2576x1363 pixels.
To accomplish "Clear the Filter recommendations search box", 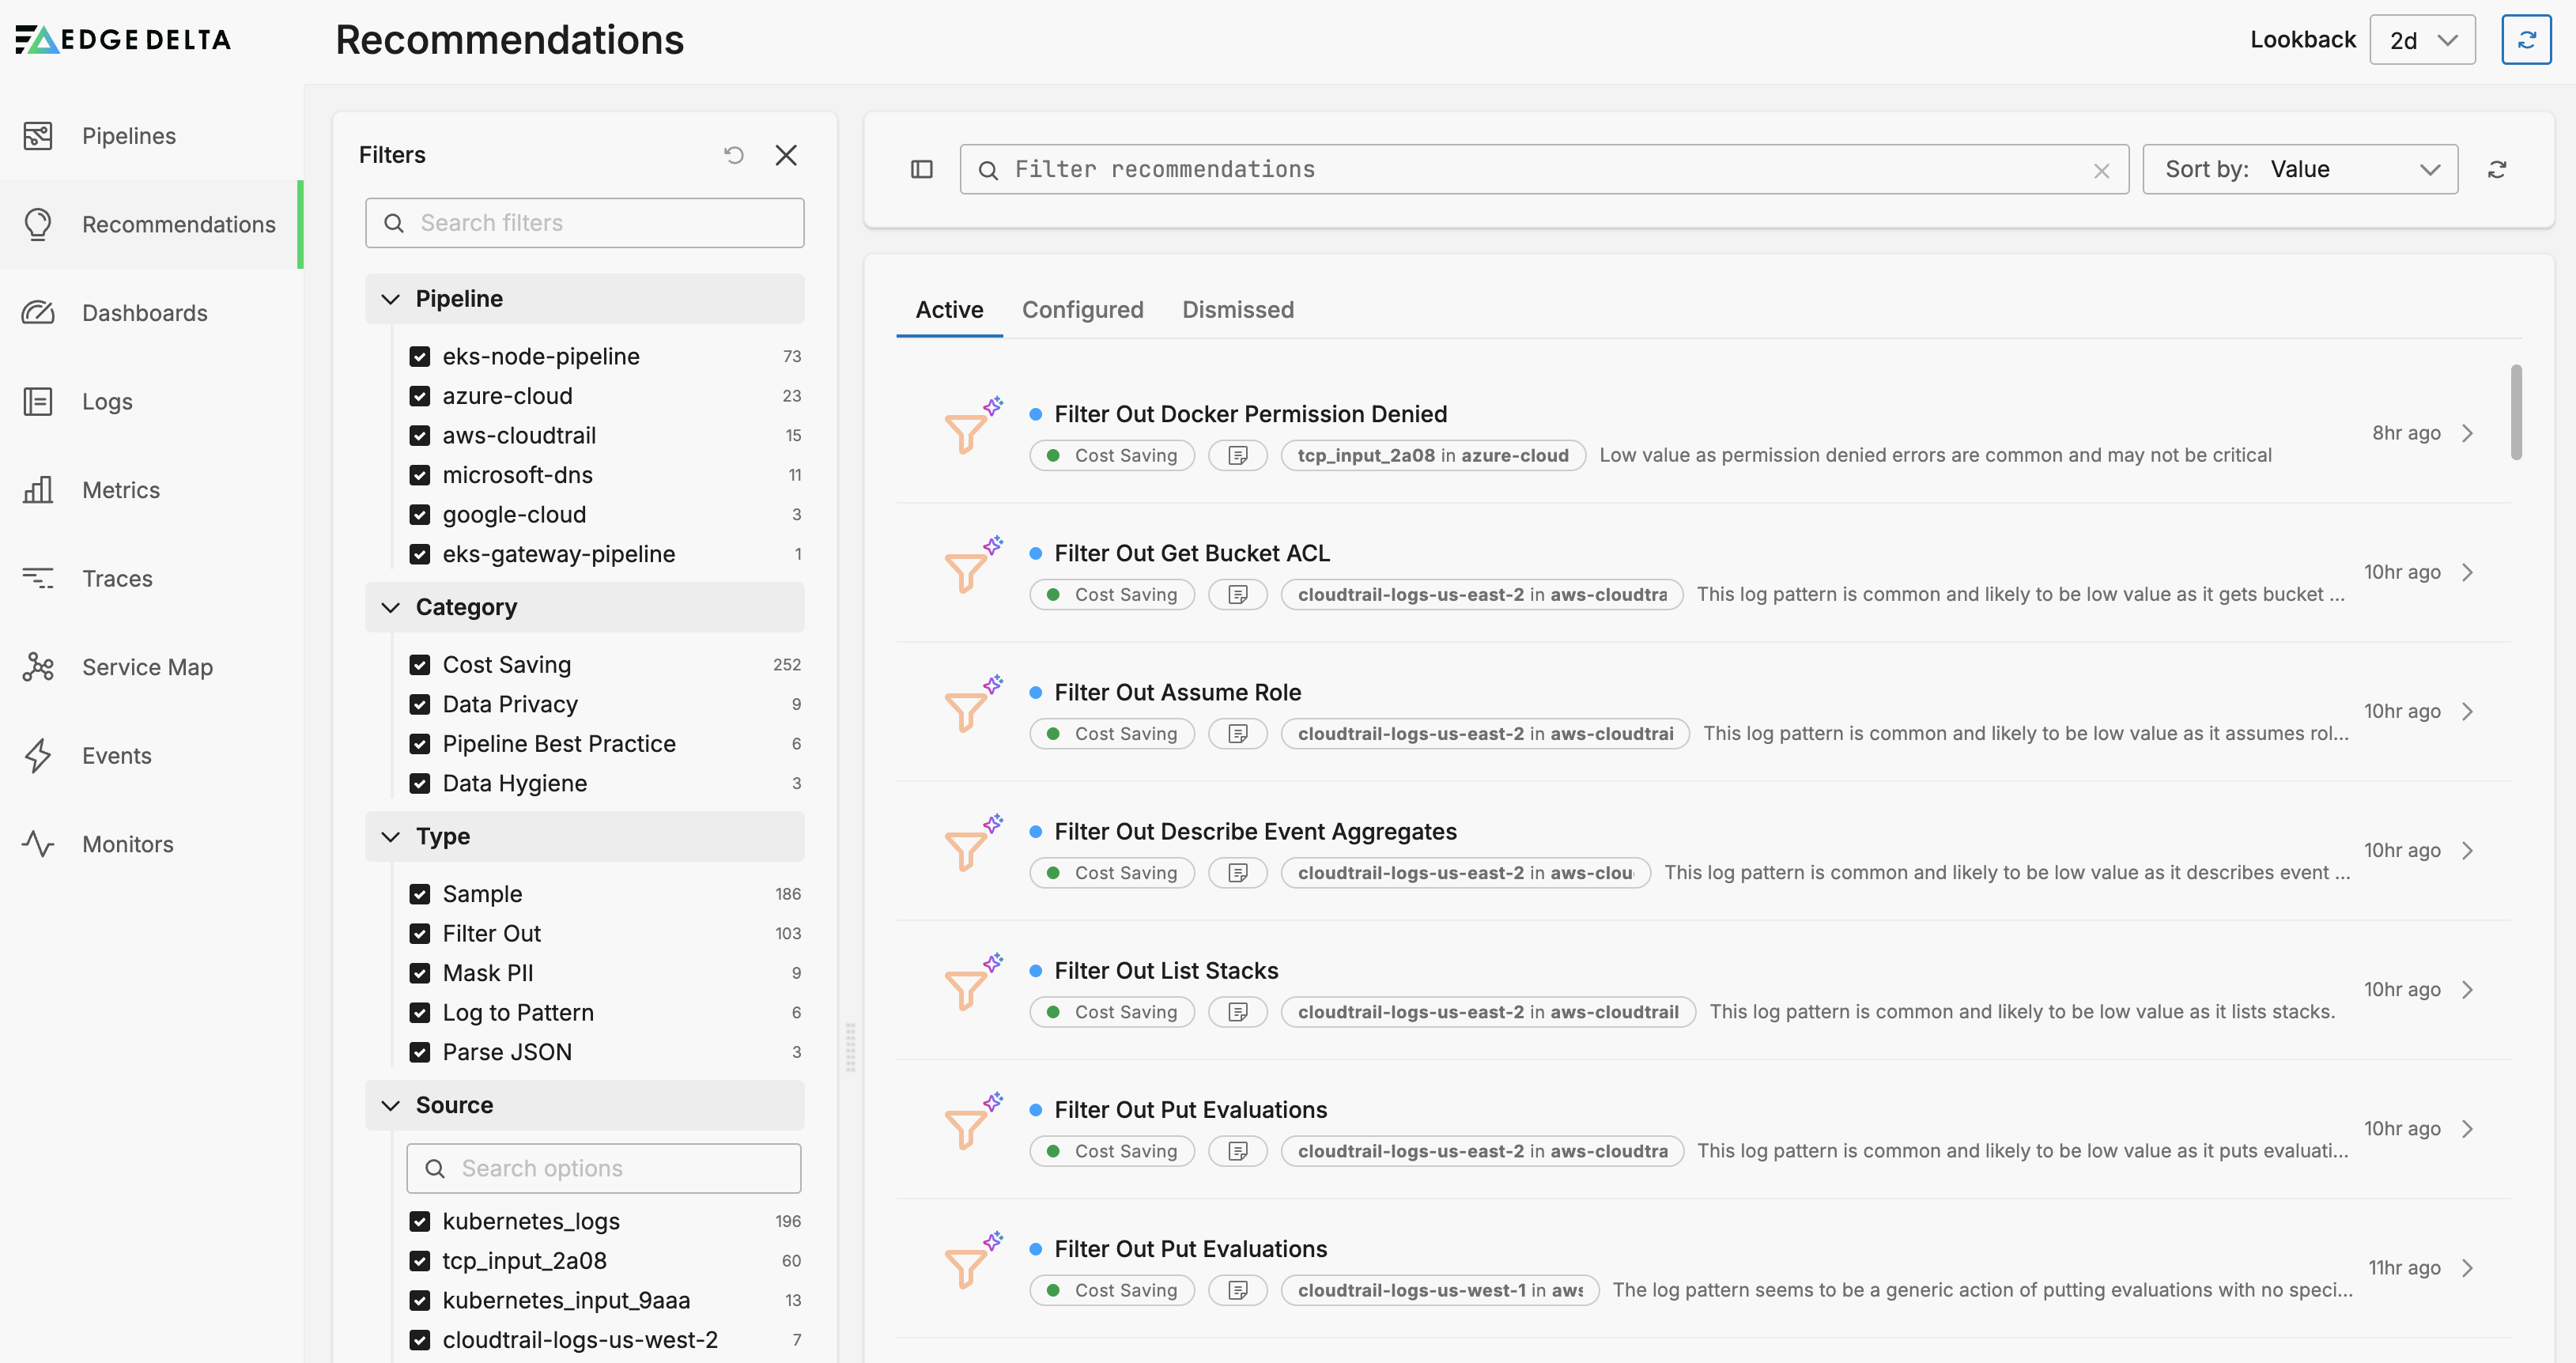I will click(2101, 171).
